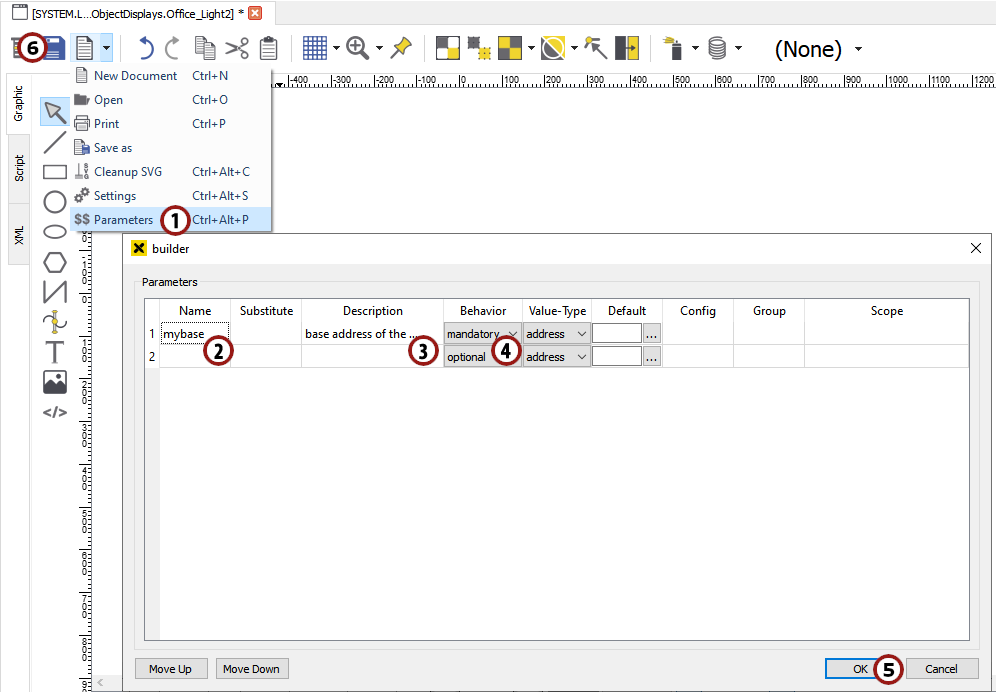Choose Cleanup SVG menu entry

(127, 172)
